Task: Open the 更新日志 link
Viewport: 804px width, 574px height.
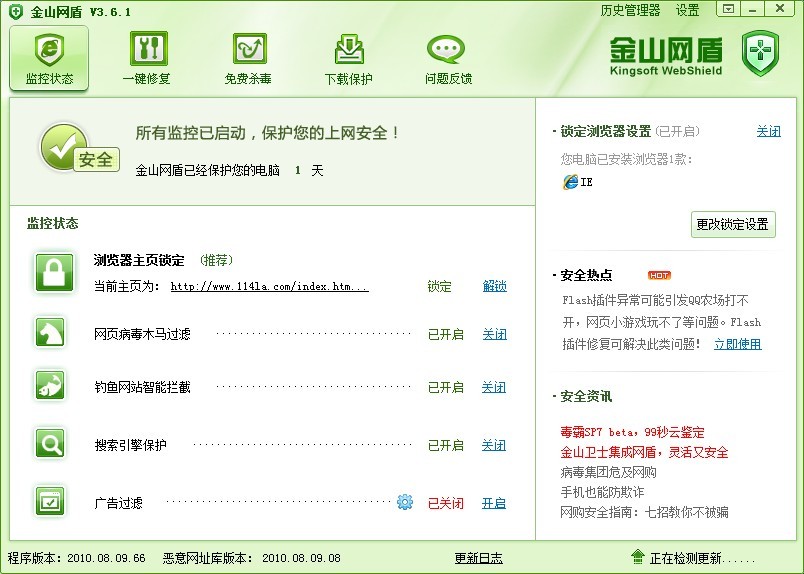Action: [478, 559]
